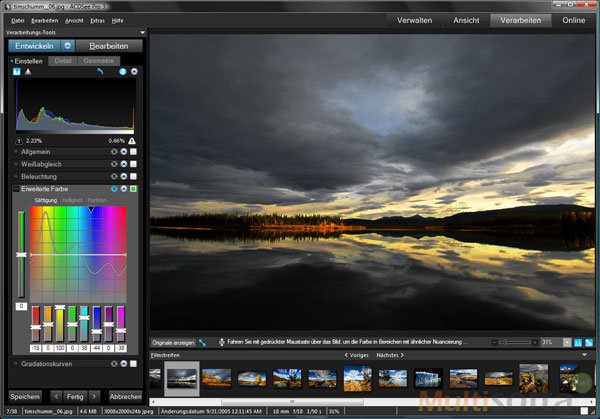Toggle the Allgemein enable checkbox

132,151
